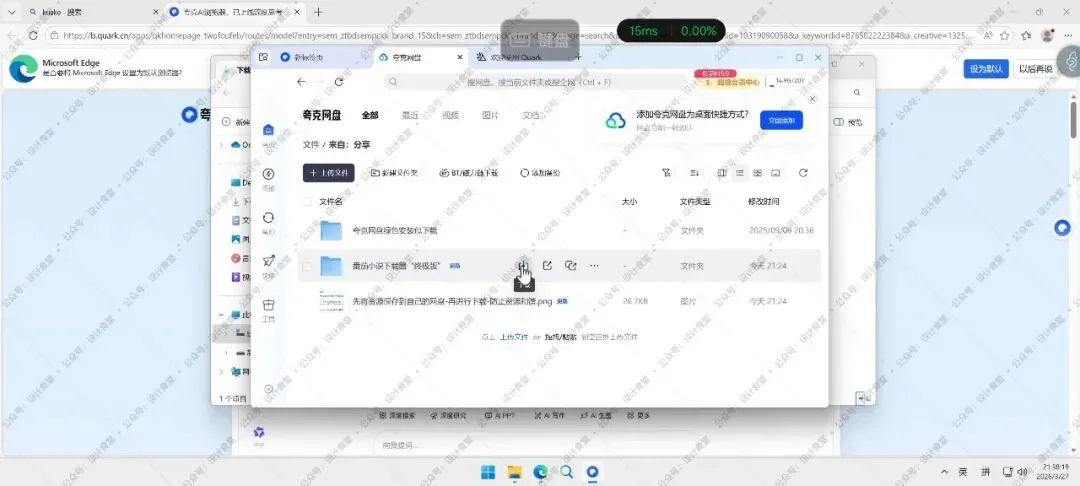Click the sidebar toggle icon left of Quark tabs
The image size is (1080, 486).
[263, 58]
